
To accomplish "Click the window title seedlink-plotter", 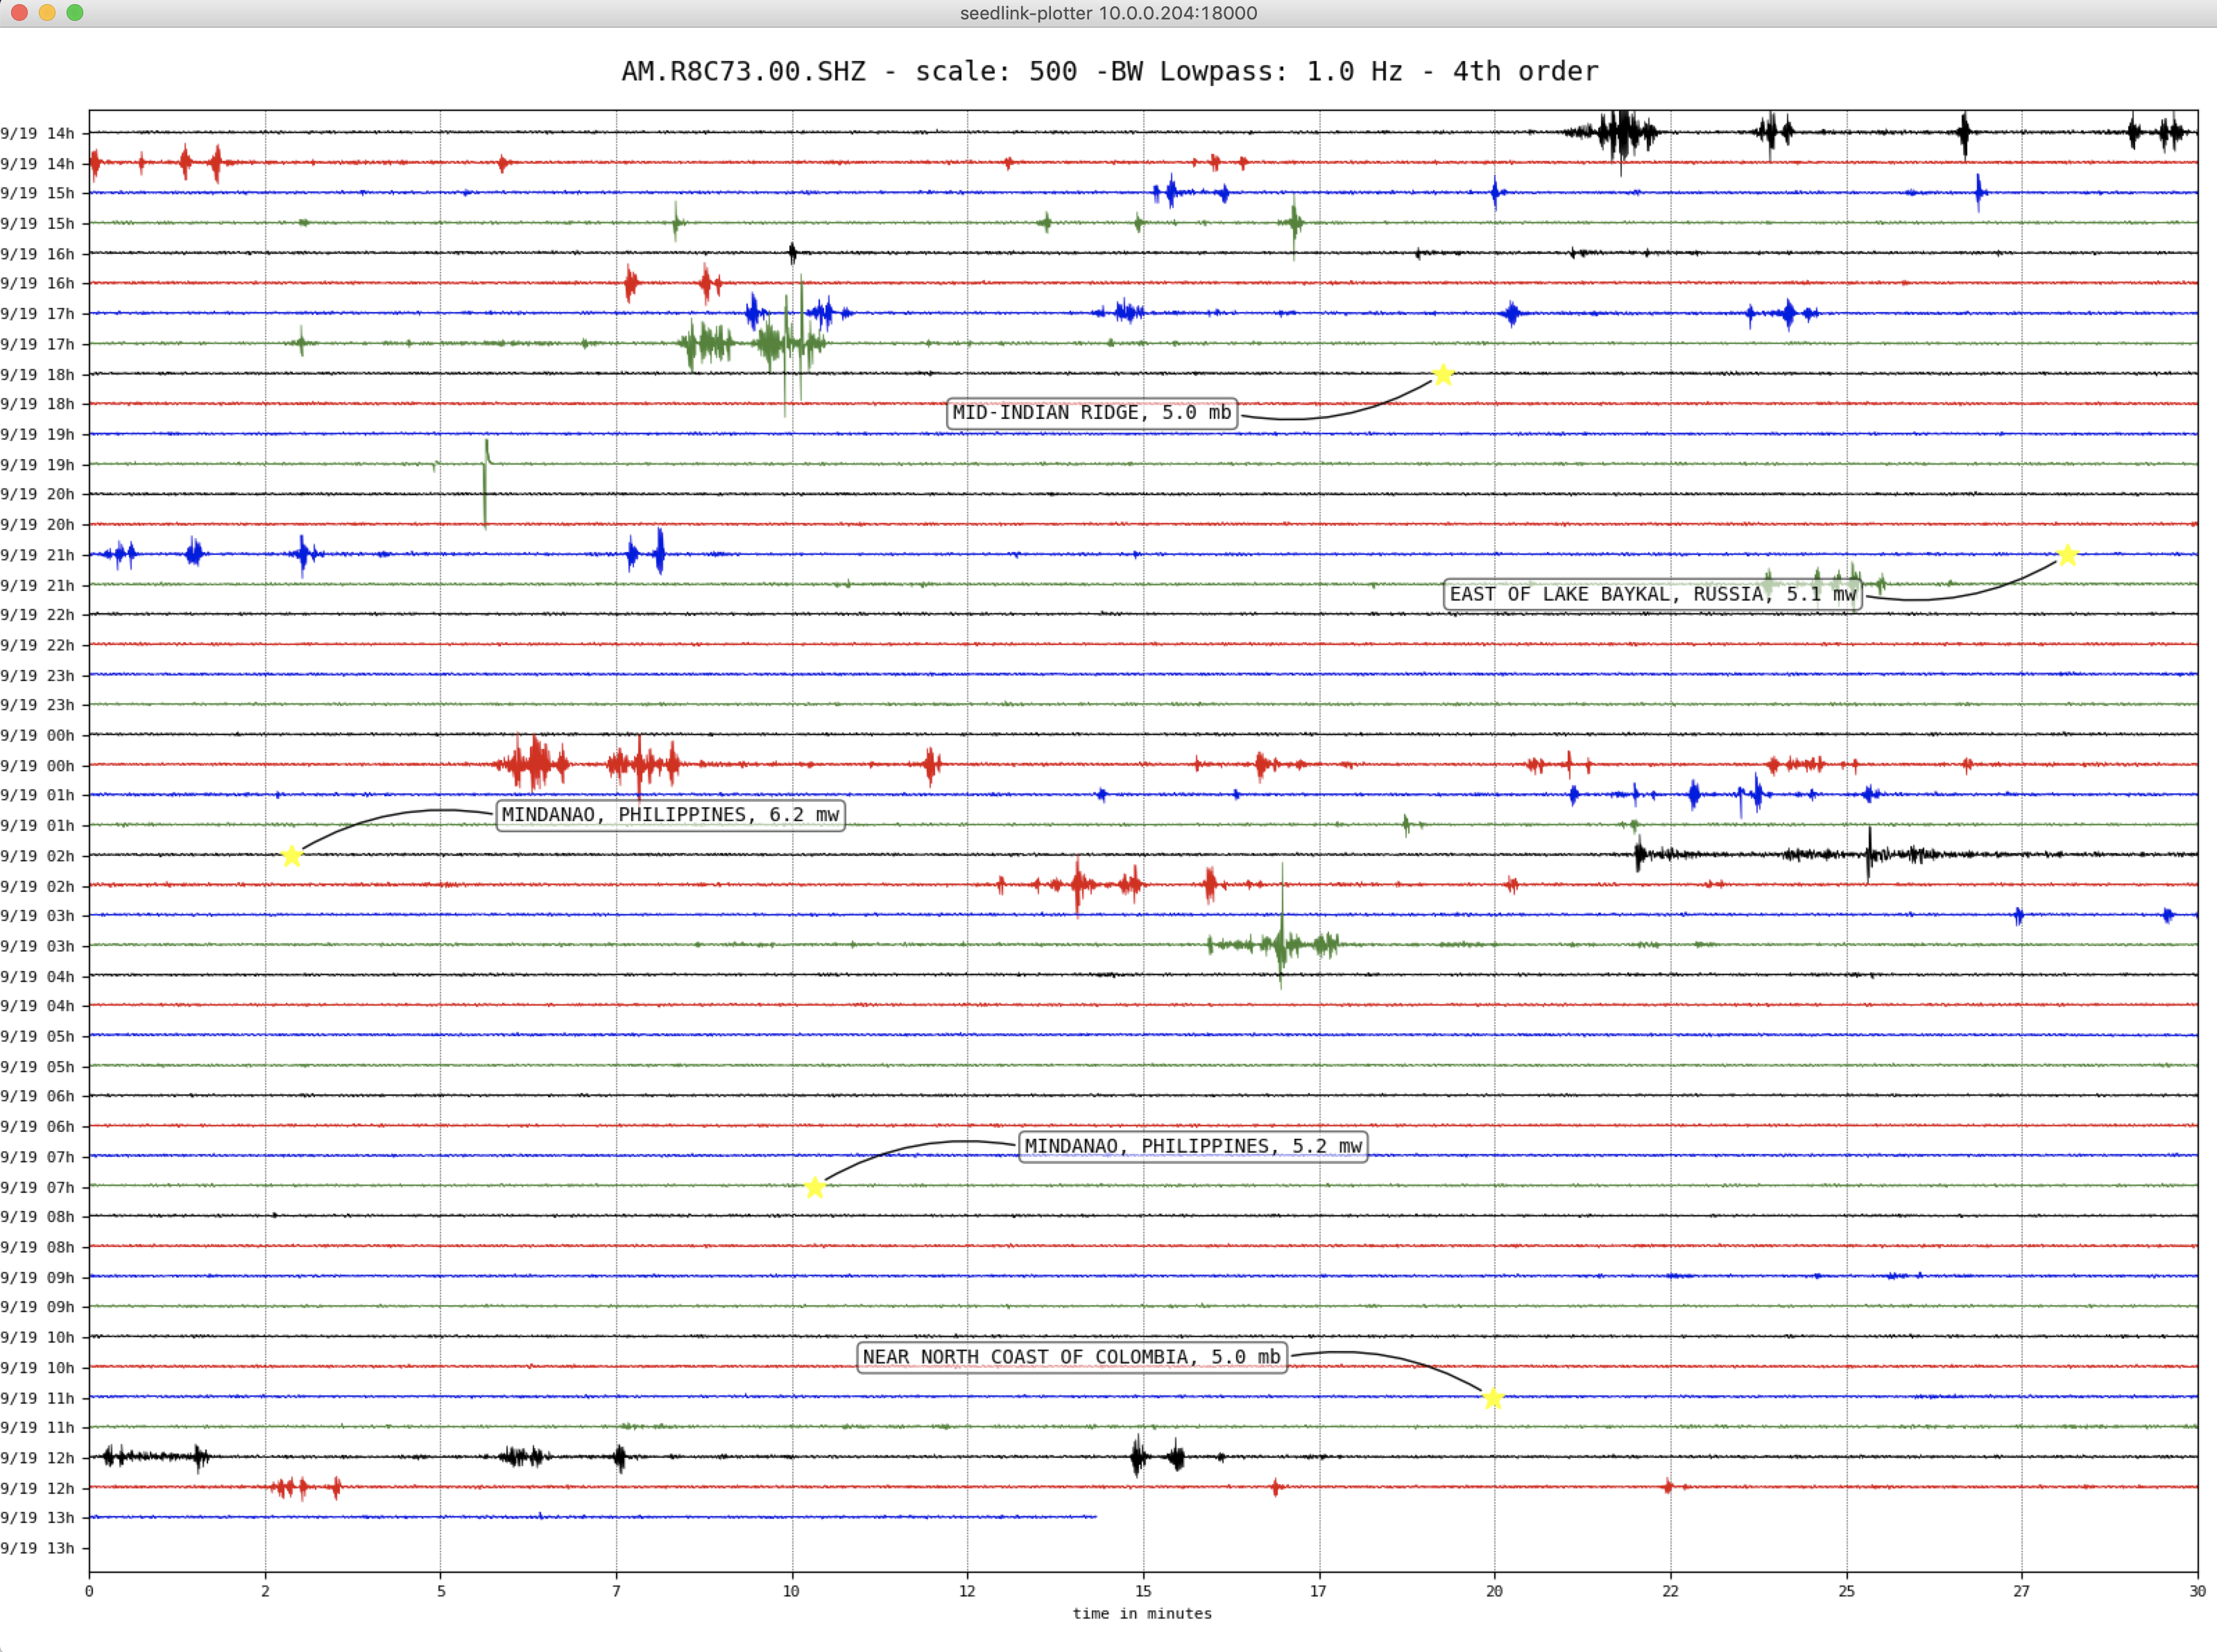I will click(1108, 13).
